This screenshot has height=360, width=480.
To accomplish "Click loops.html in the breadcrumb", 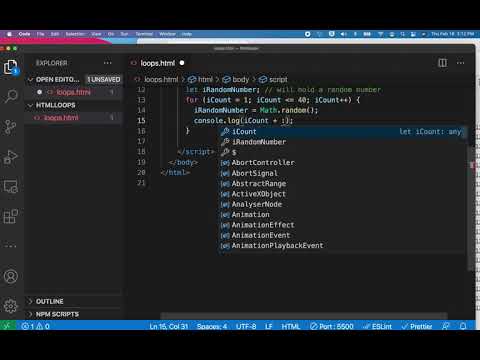I will 161,79.
